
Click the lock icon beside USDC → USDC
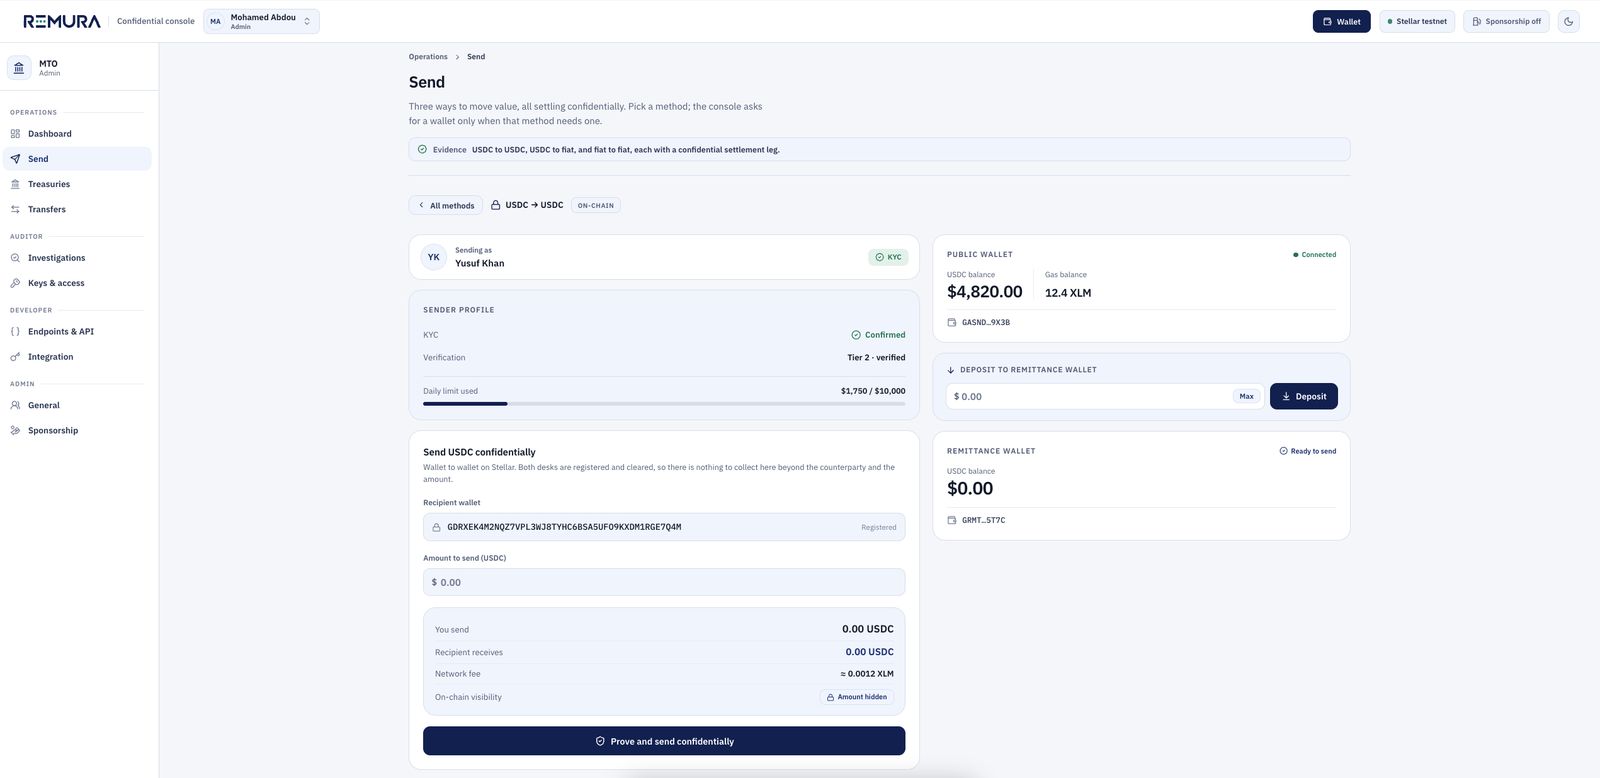pos(495,205)
